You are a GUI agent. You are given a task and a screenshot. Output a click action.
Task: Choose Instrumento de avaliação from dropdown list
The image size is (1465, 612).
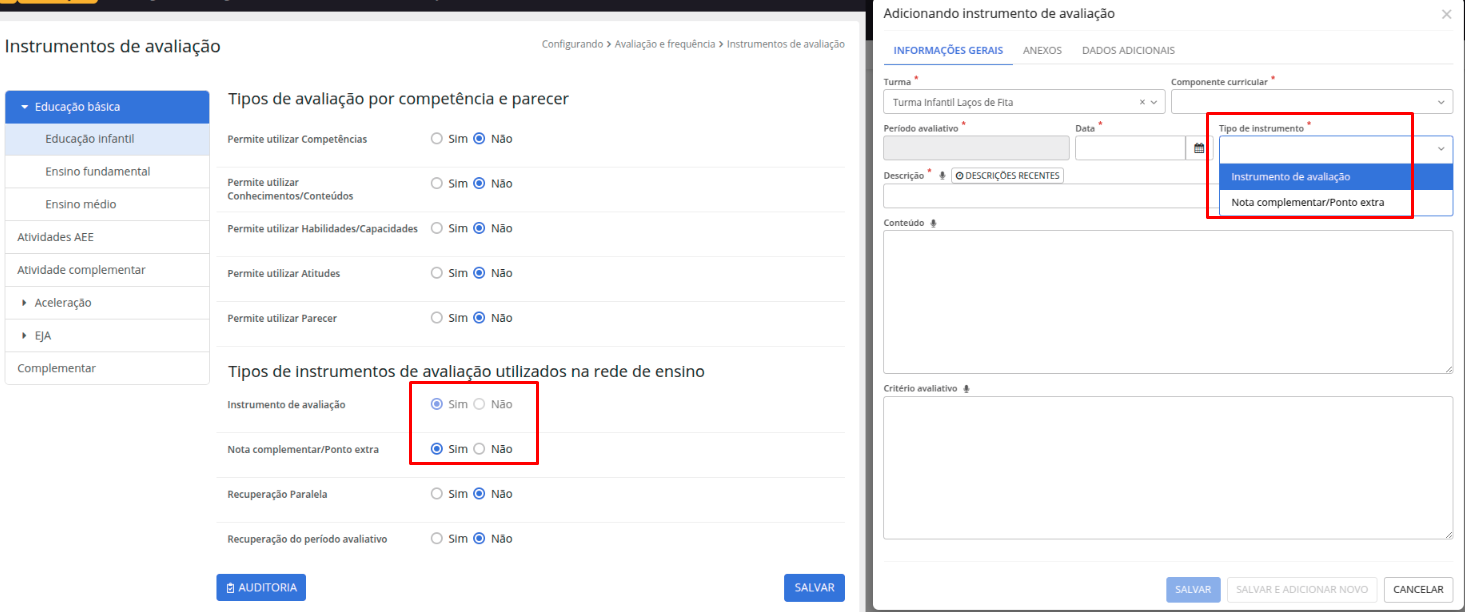pyautogui.click(x=1335, y=176)
